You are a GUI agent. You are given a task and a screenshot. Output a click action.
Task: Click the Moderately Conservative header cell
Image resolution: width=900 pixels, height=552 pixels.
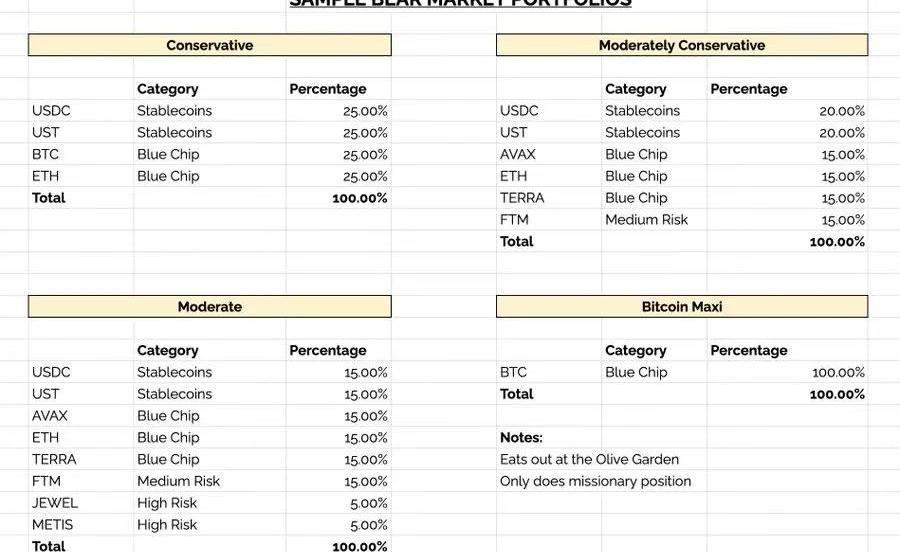click(681, 45)
